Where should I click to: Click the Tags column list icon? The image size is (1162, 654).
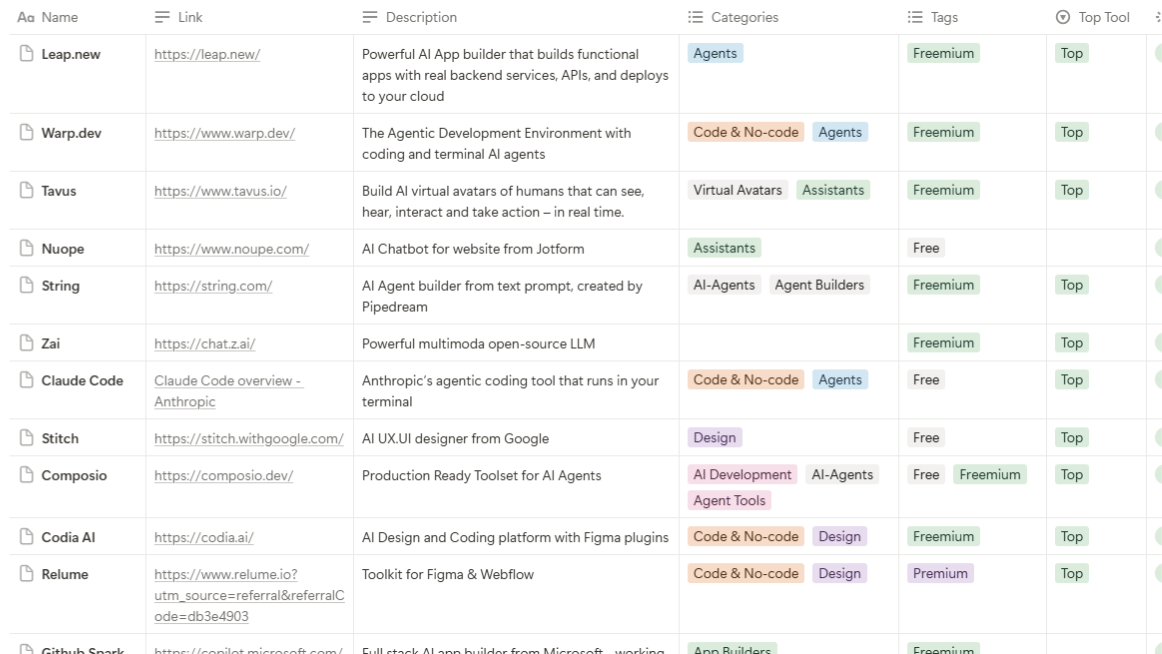(915, 17)
